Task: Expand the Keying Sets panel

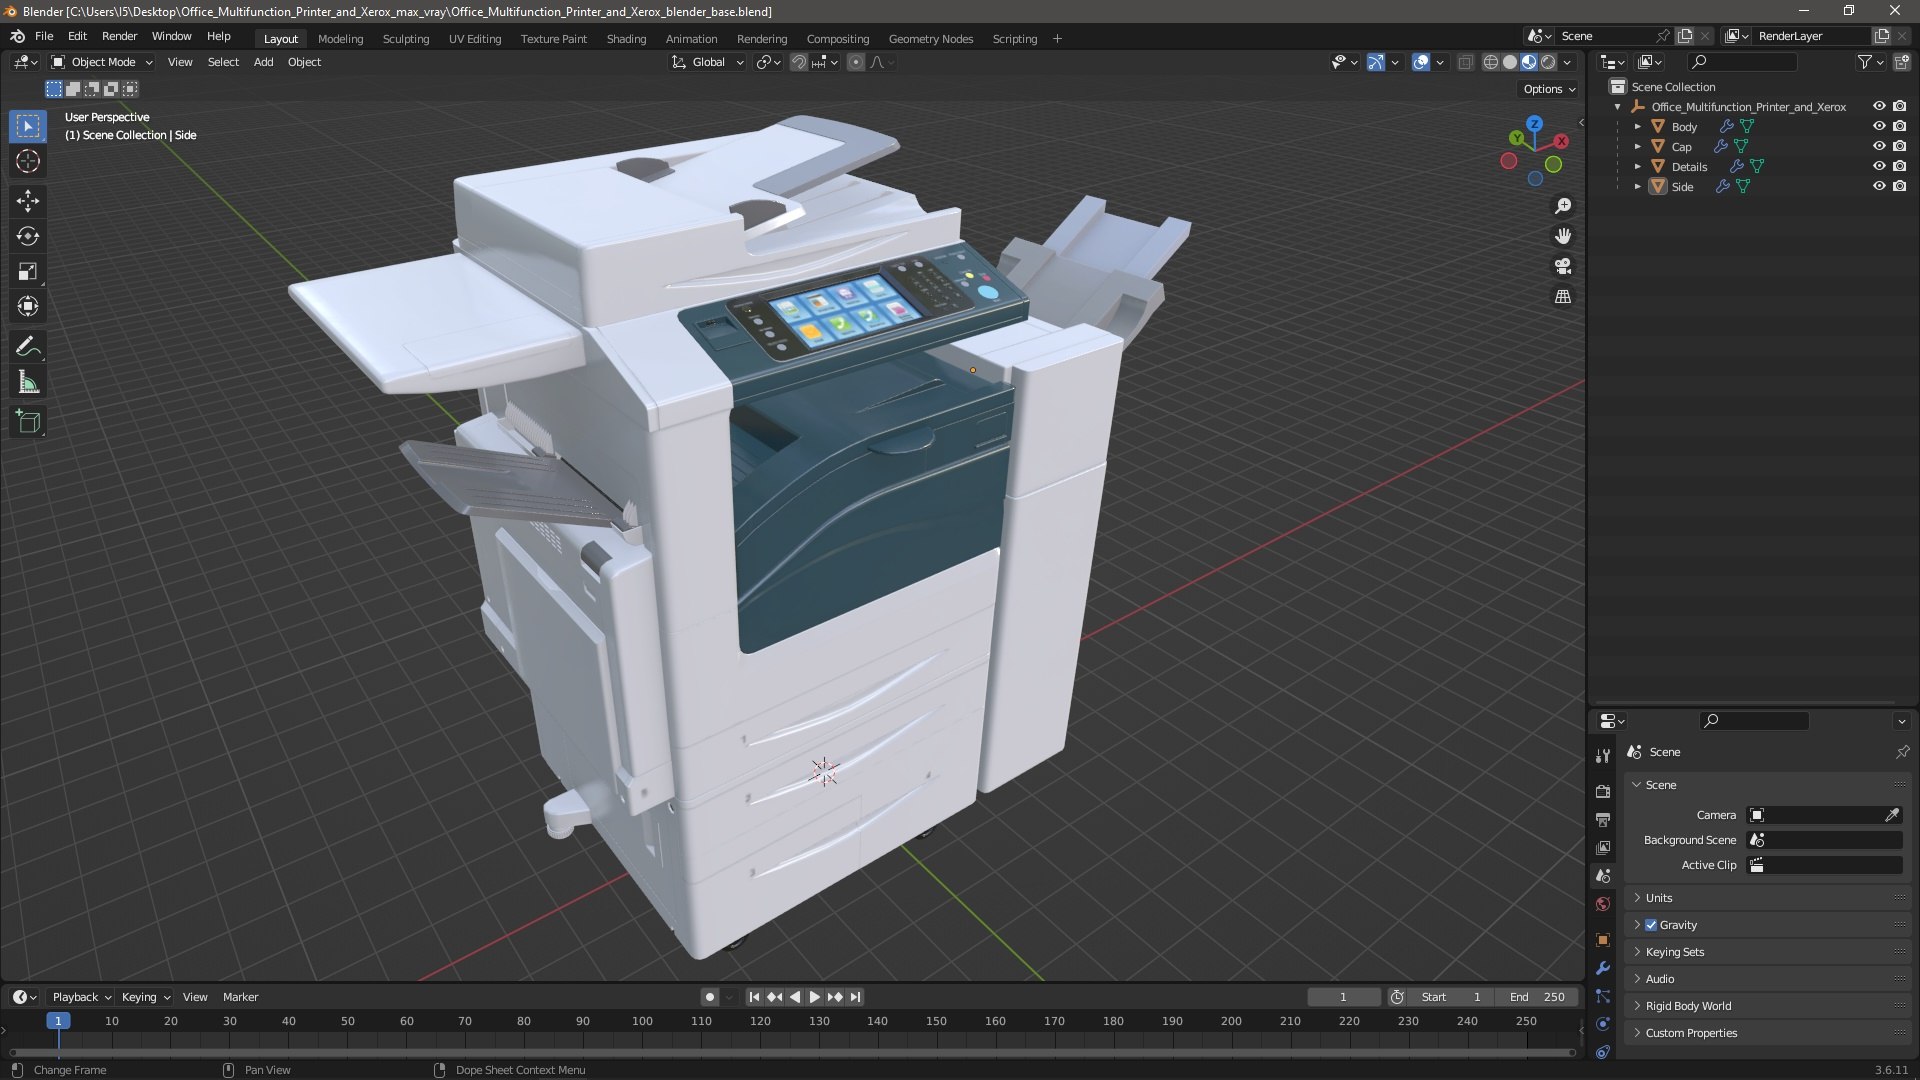Action: pos(1767,952)
